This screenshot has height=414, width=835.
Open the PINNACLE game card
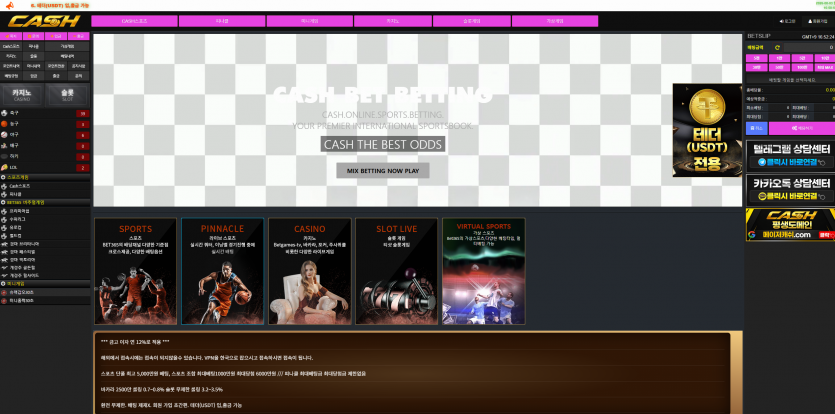tap(222, 271)
